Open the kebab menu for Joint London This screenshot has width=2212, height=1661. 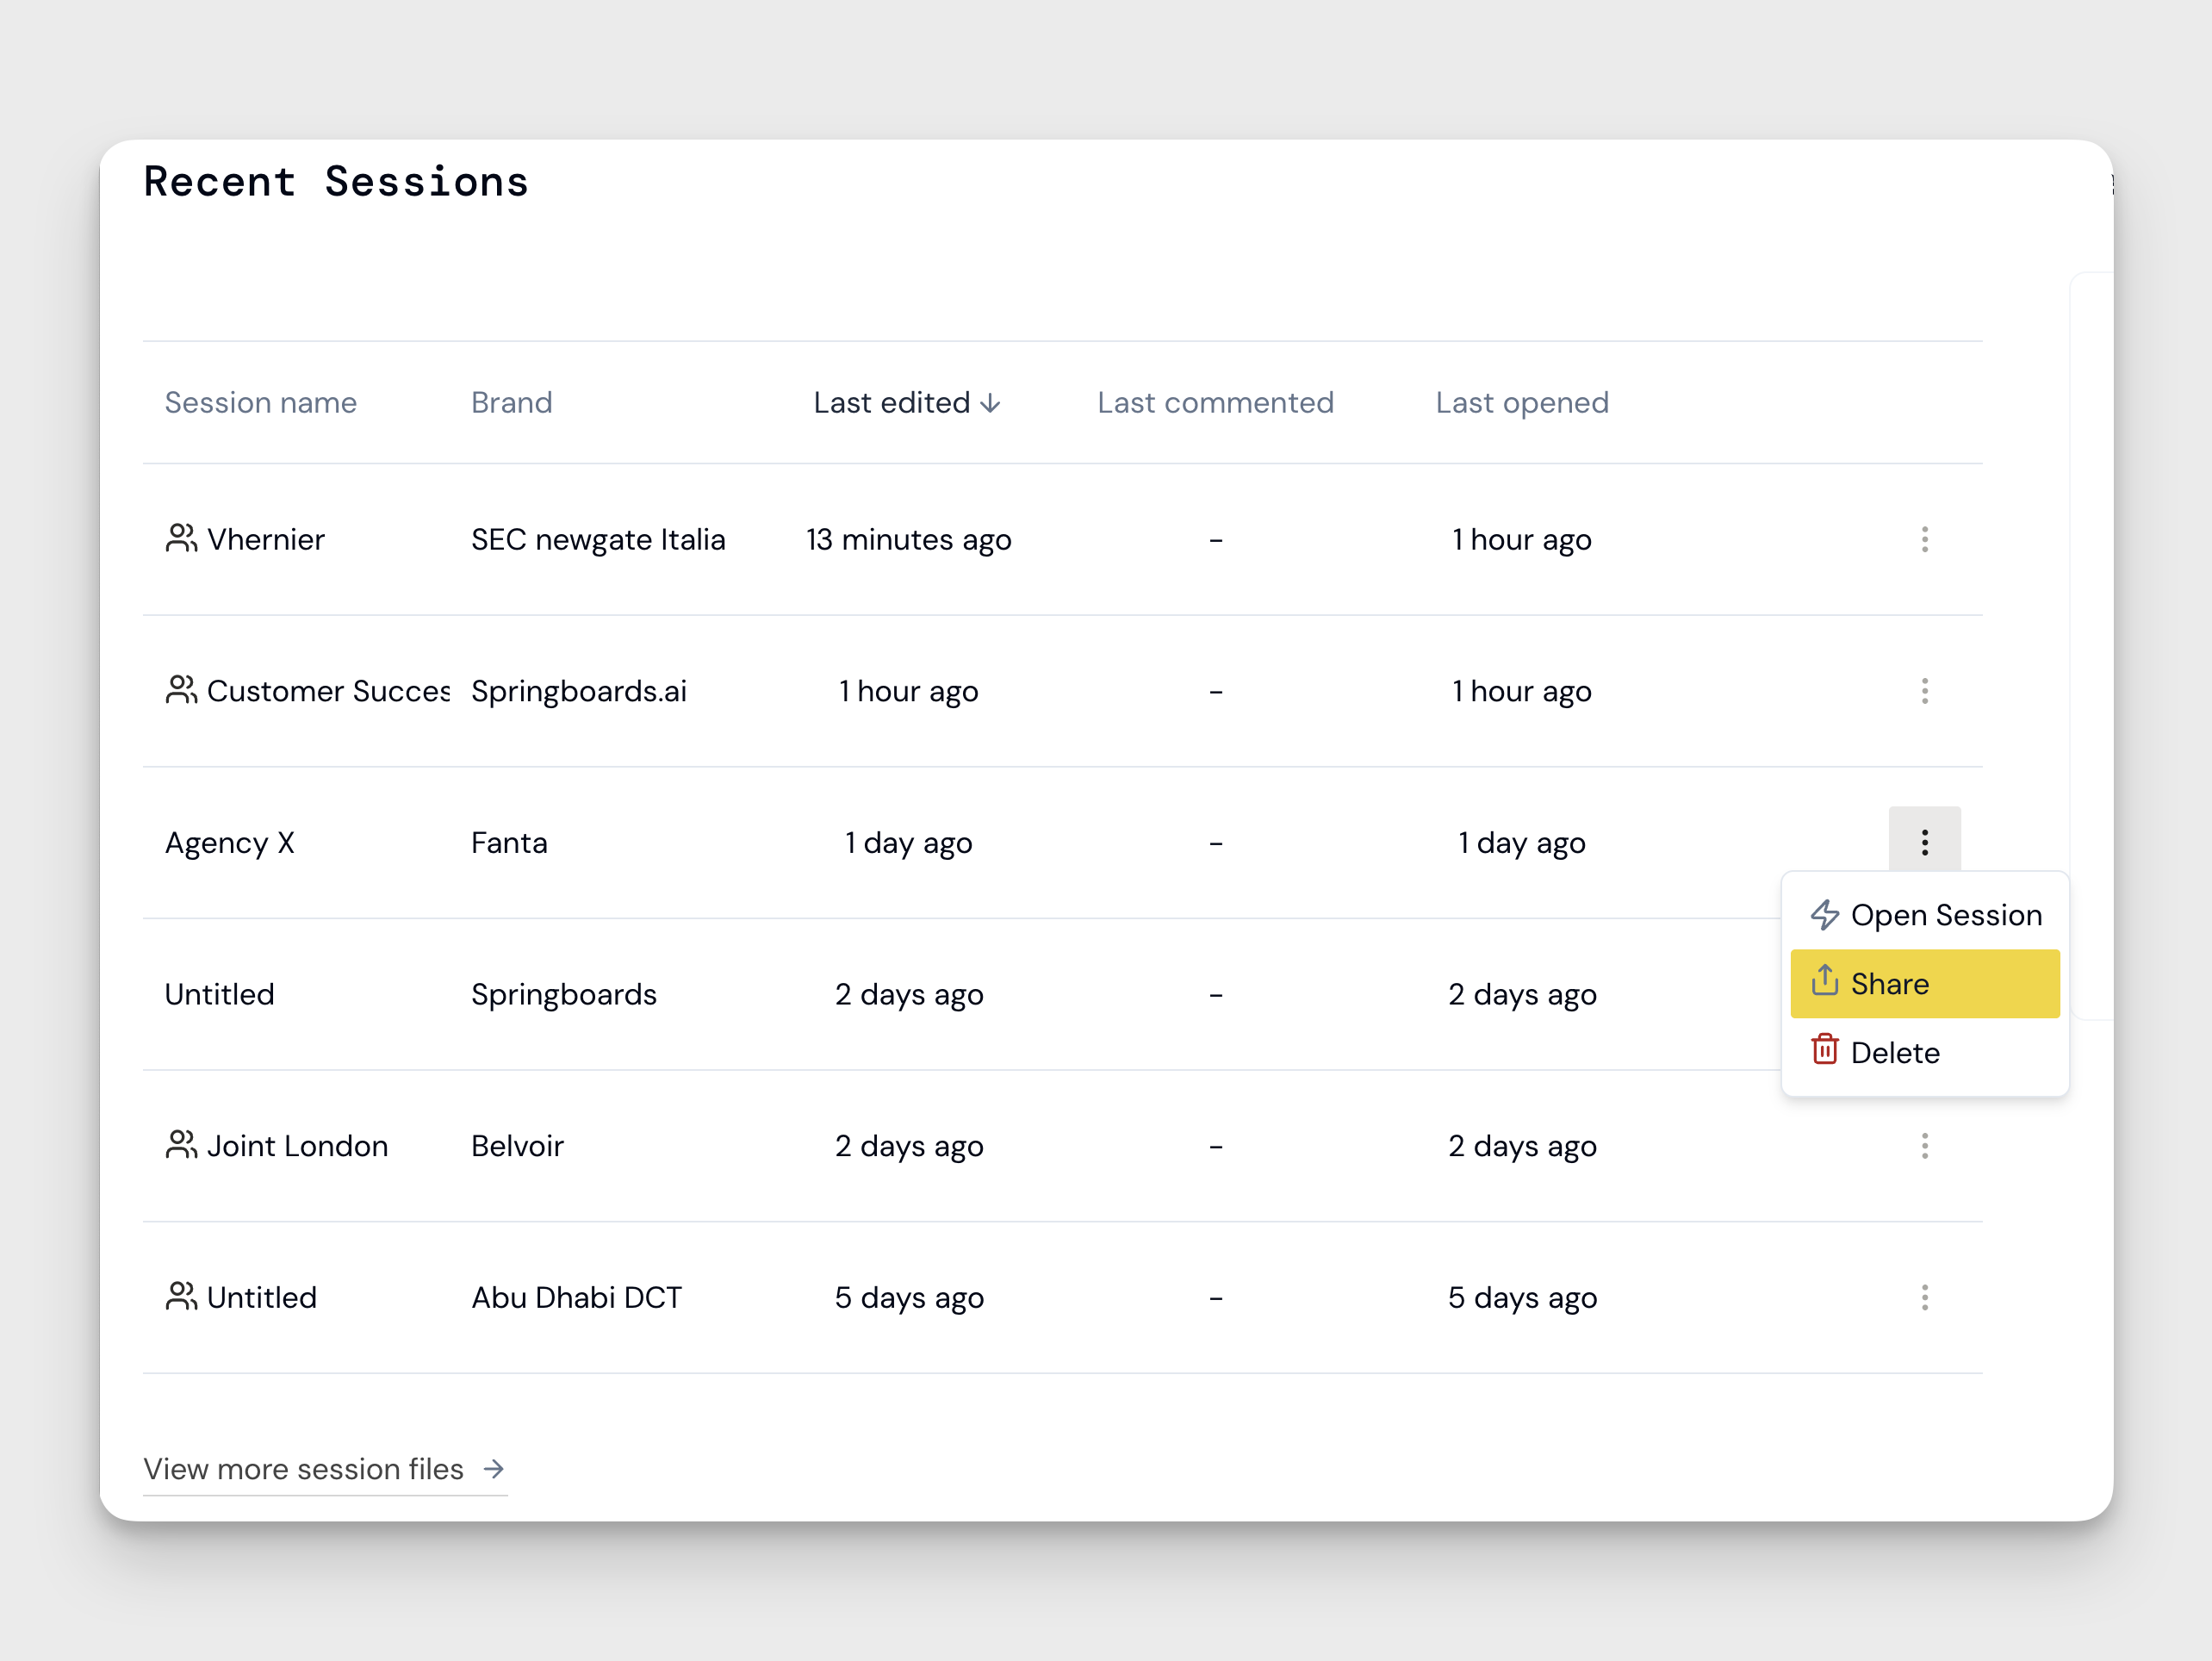coord(1924,1146)
